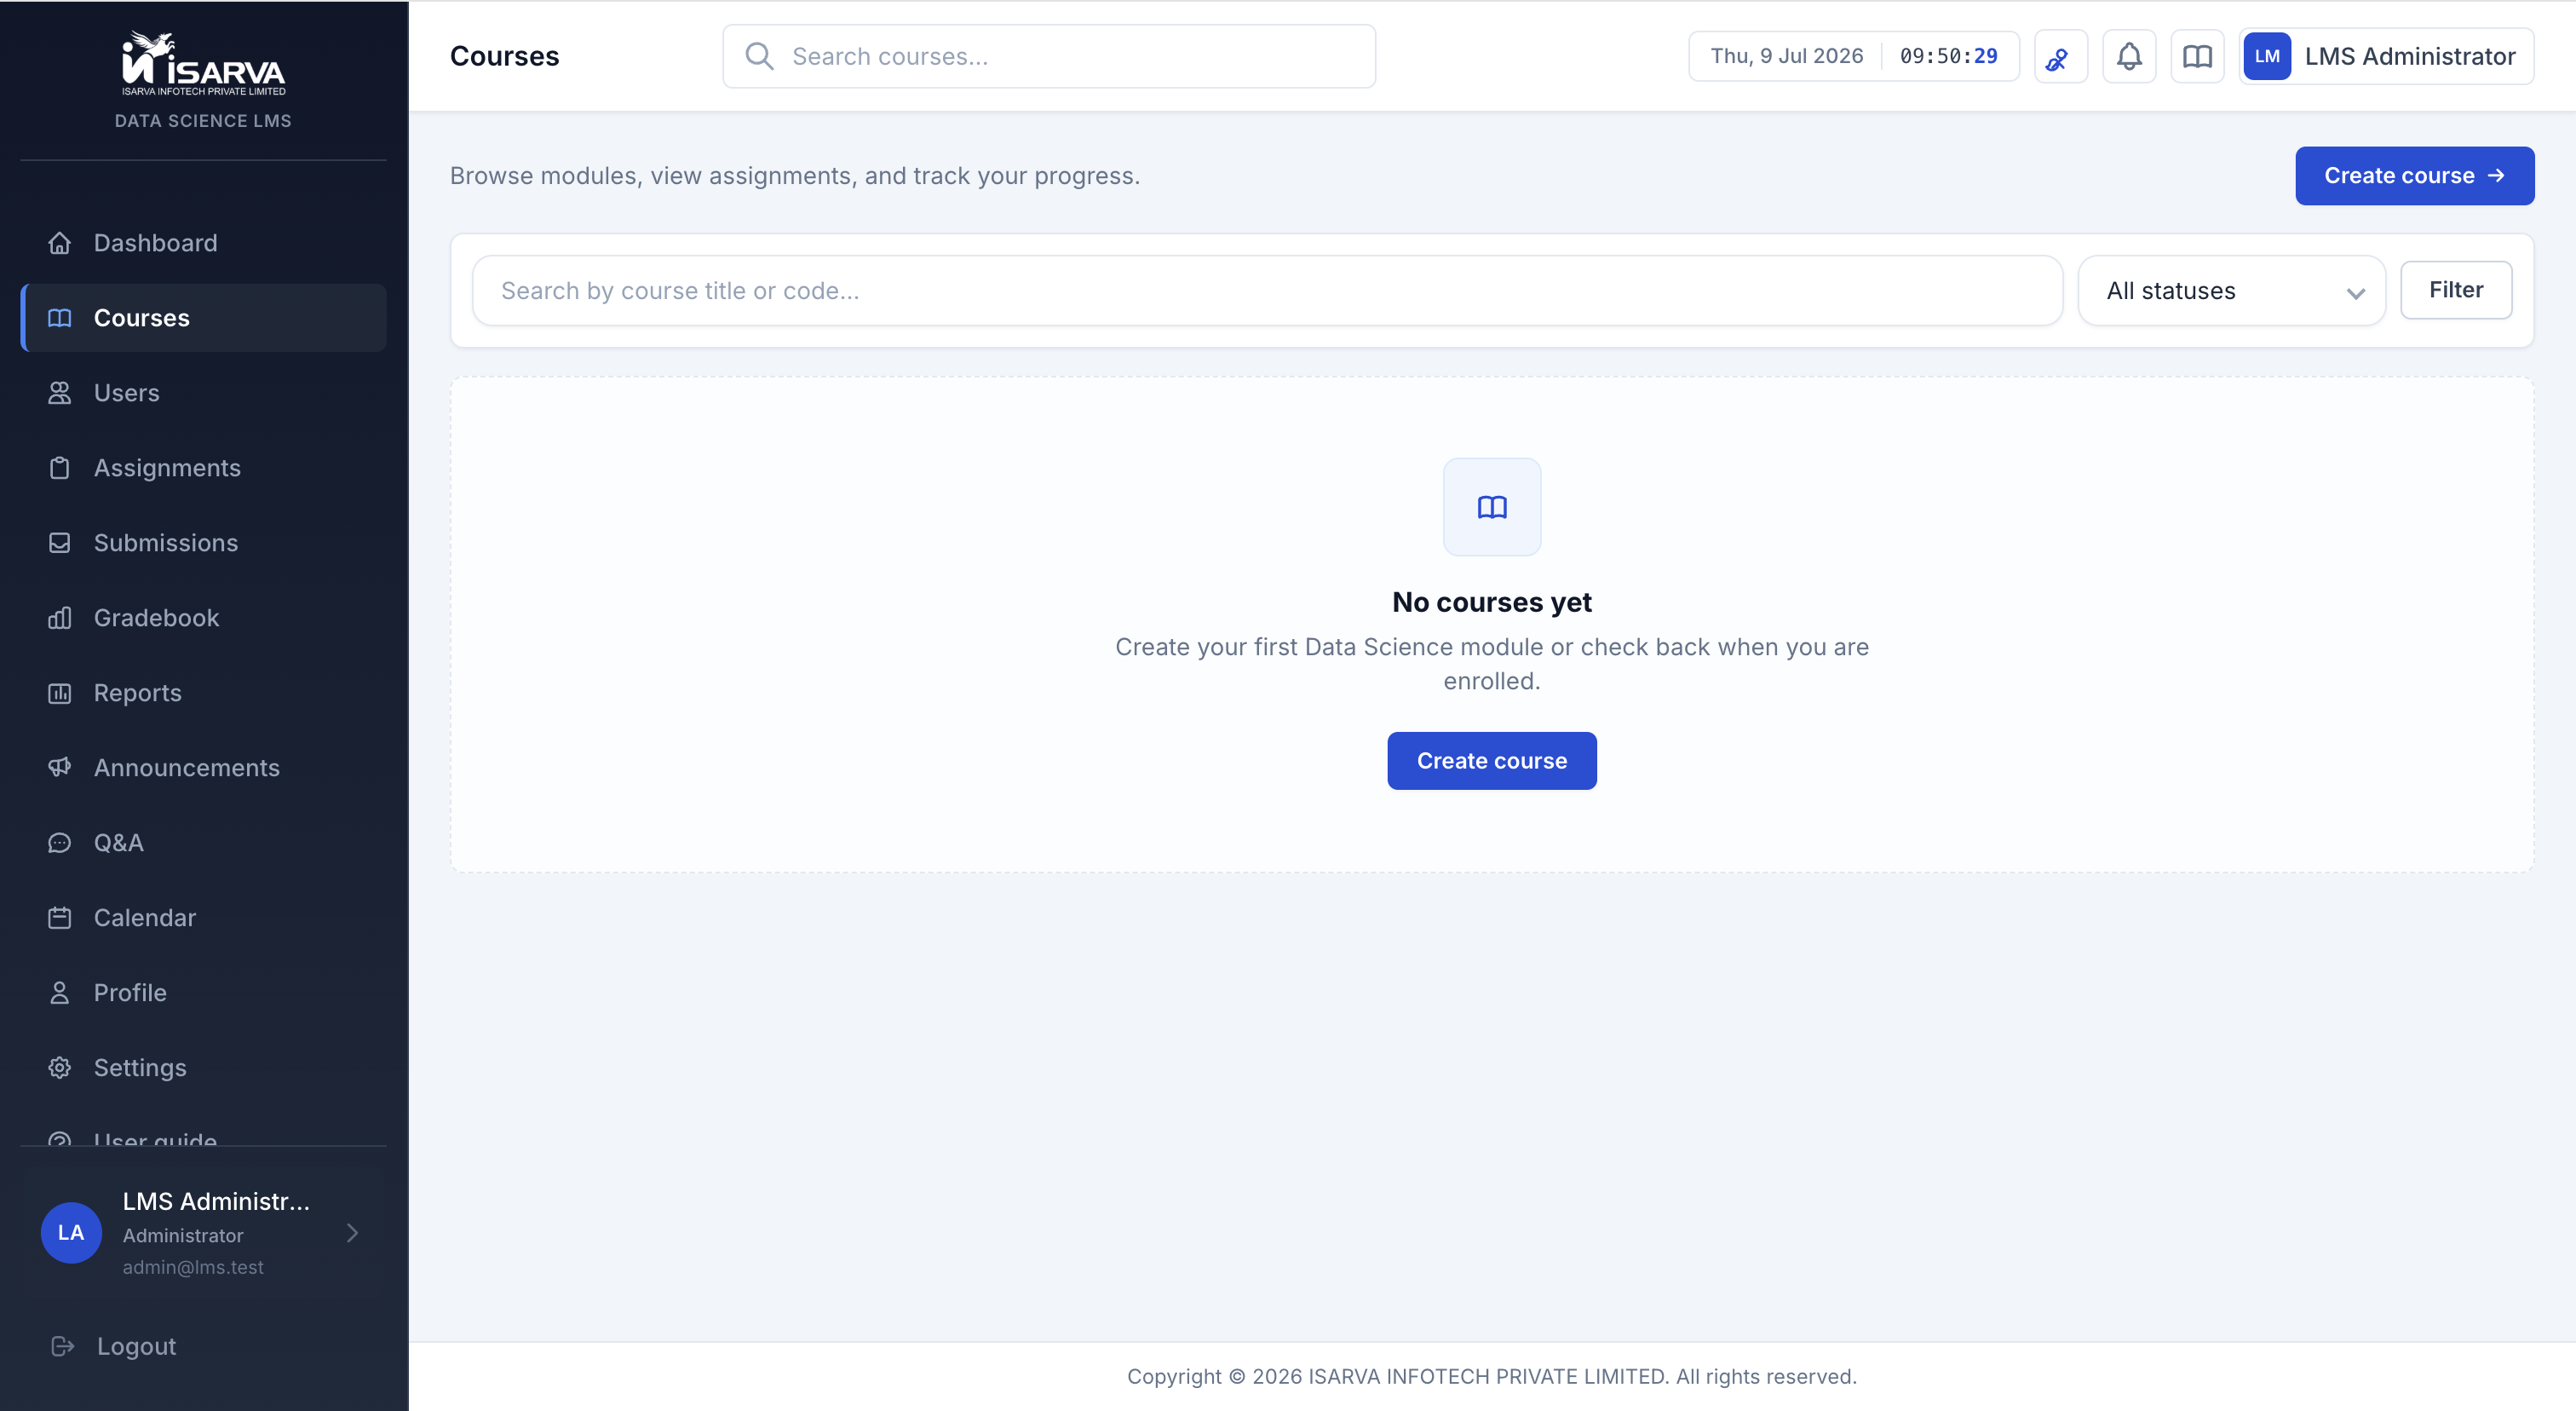
Task: Click the Logout exit icon
Action: click(x=63, y=1346)
